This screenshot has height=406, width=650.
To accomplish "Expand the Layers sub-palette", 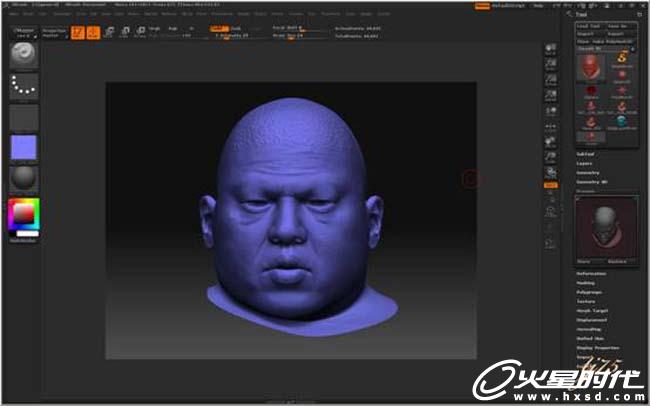I will [x=584, y=163].
